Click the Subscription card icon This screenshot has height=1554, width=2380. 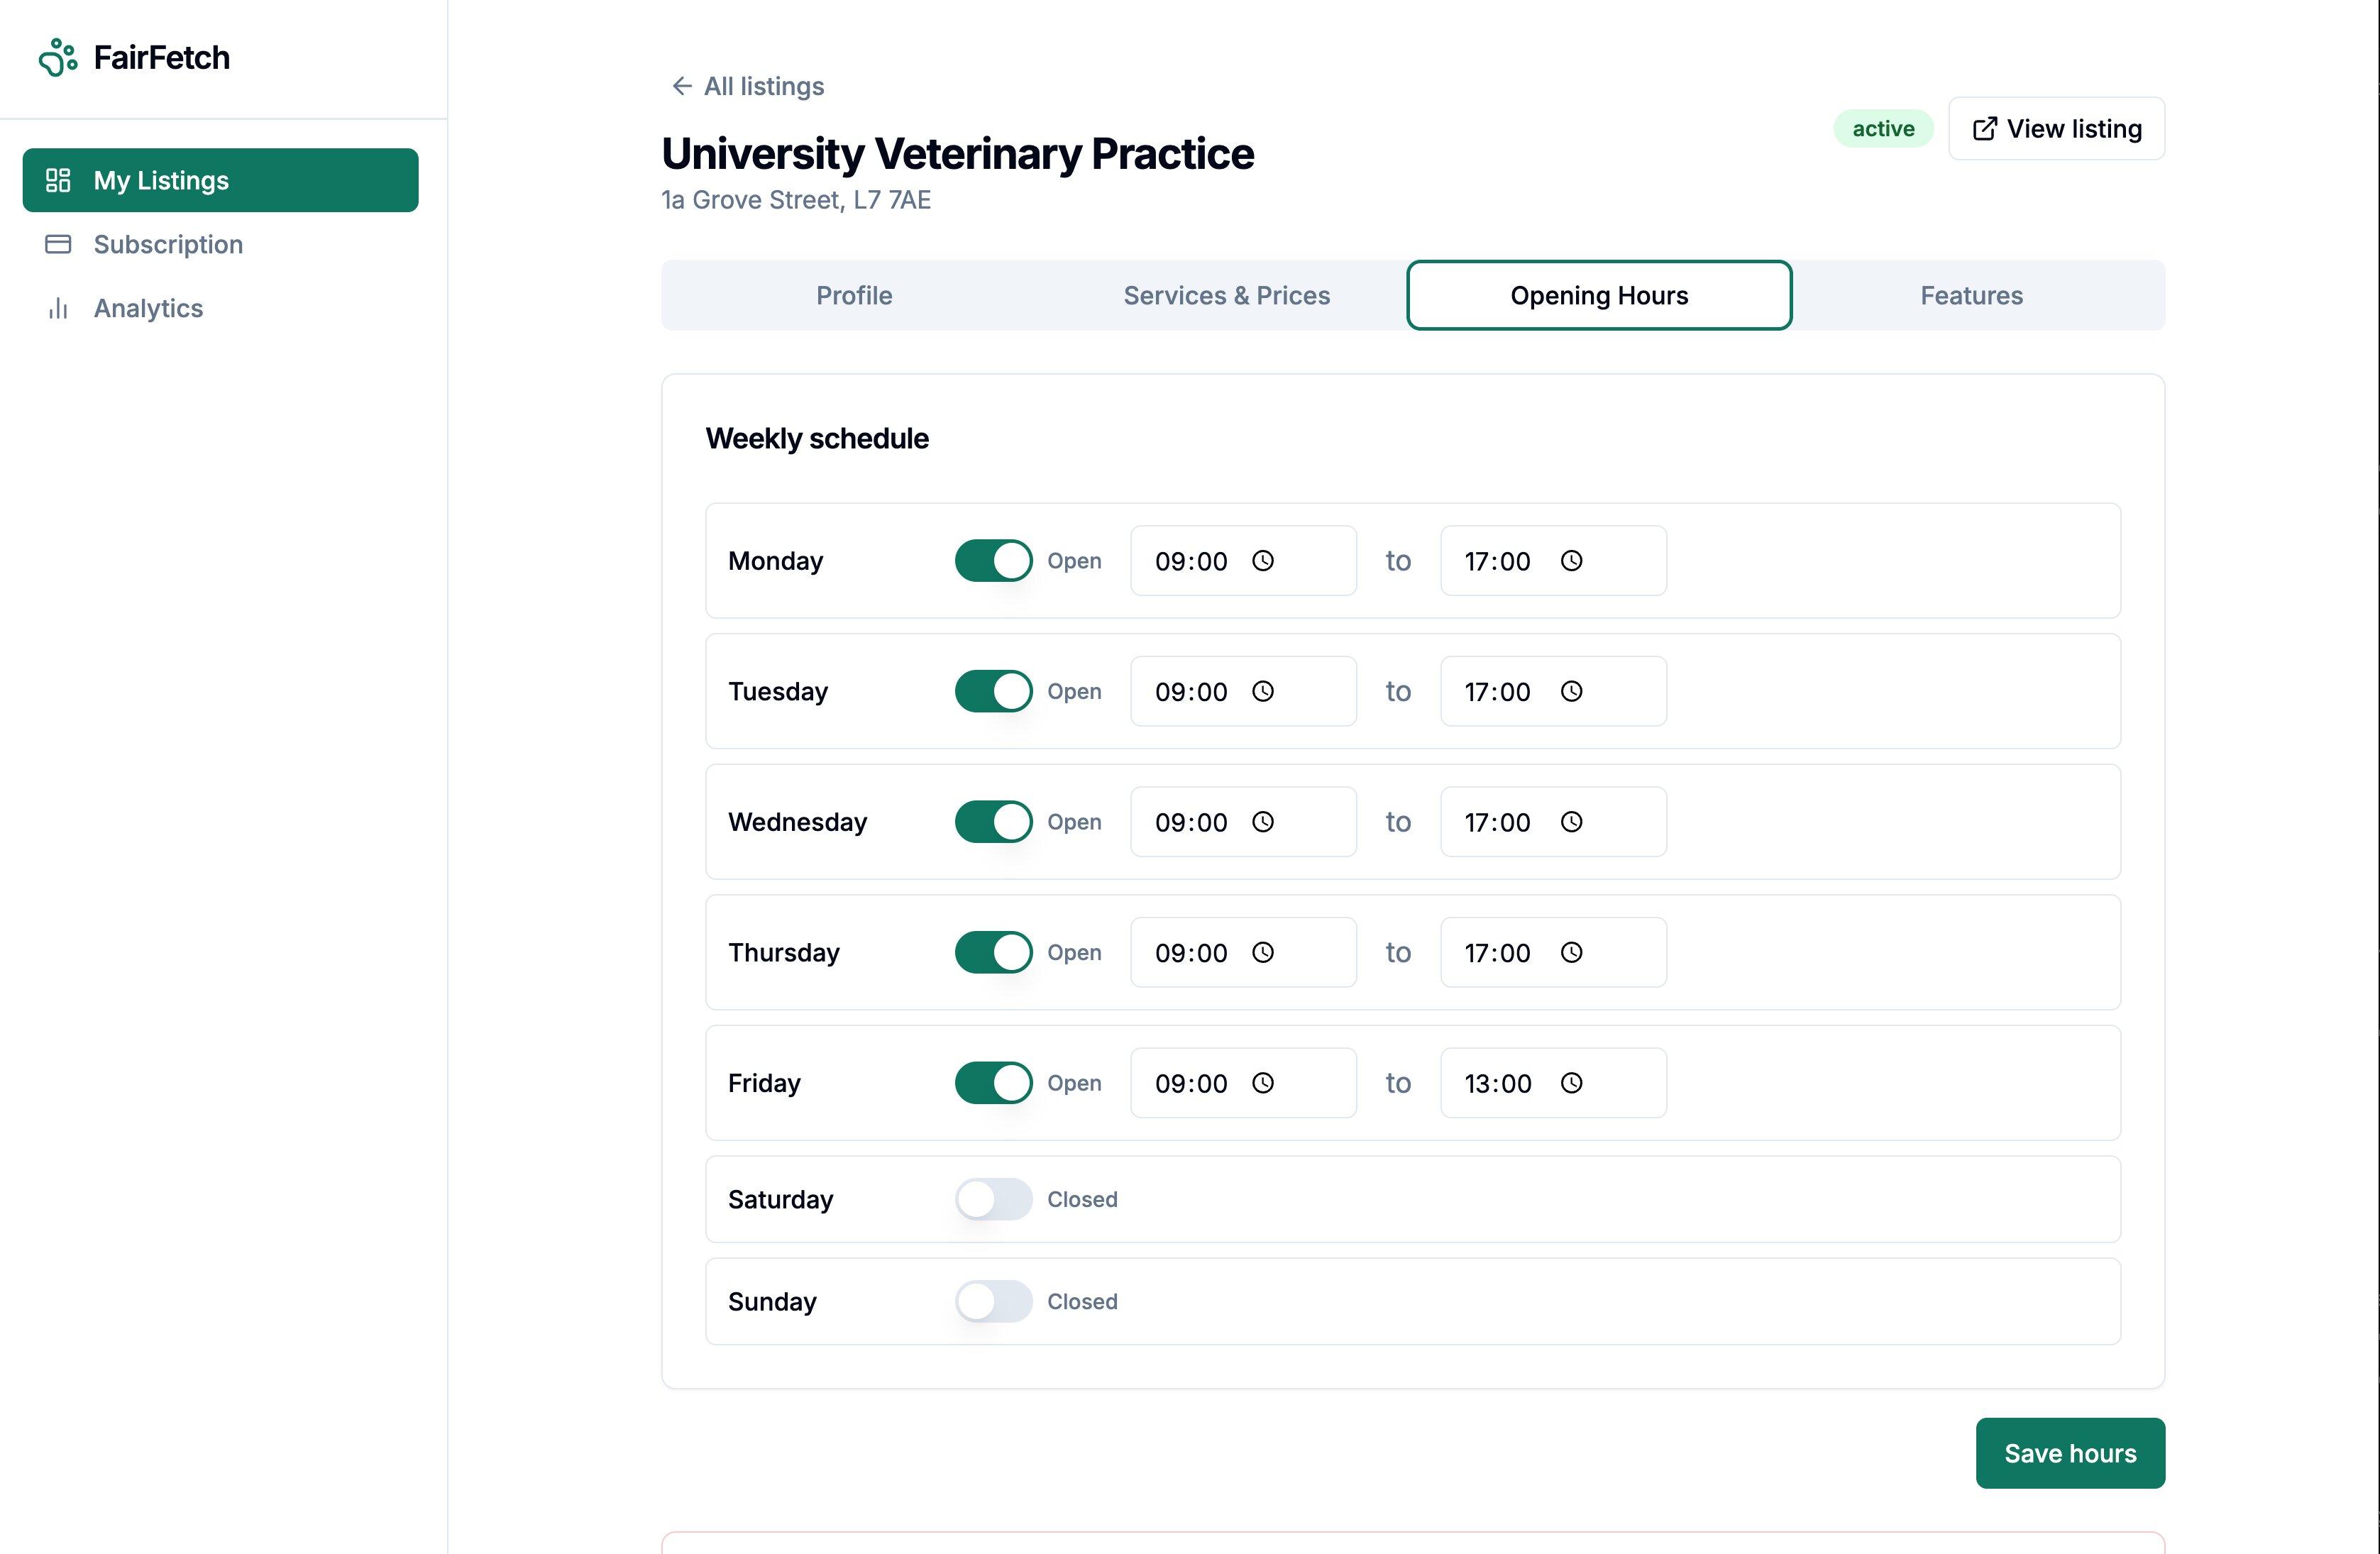(58, 244)
